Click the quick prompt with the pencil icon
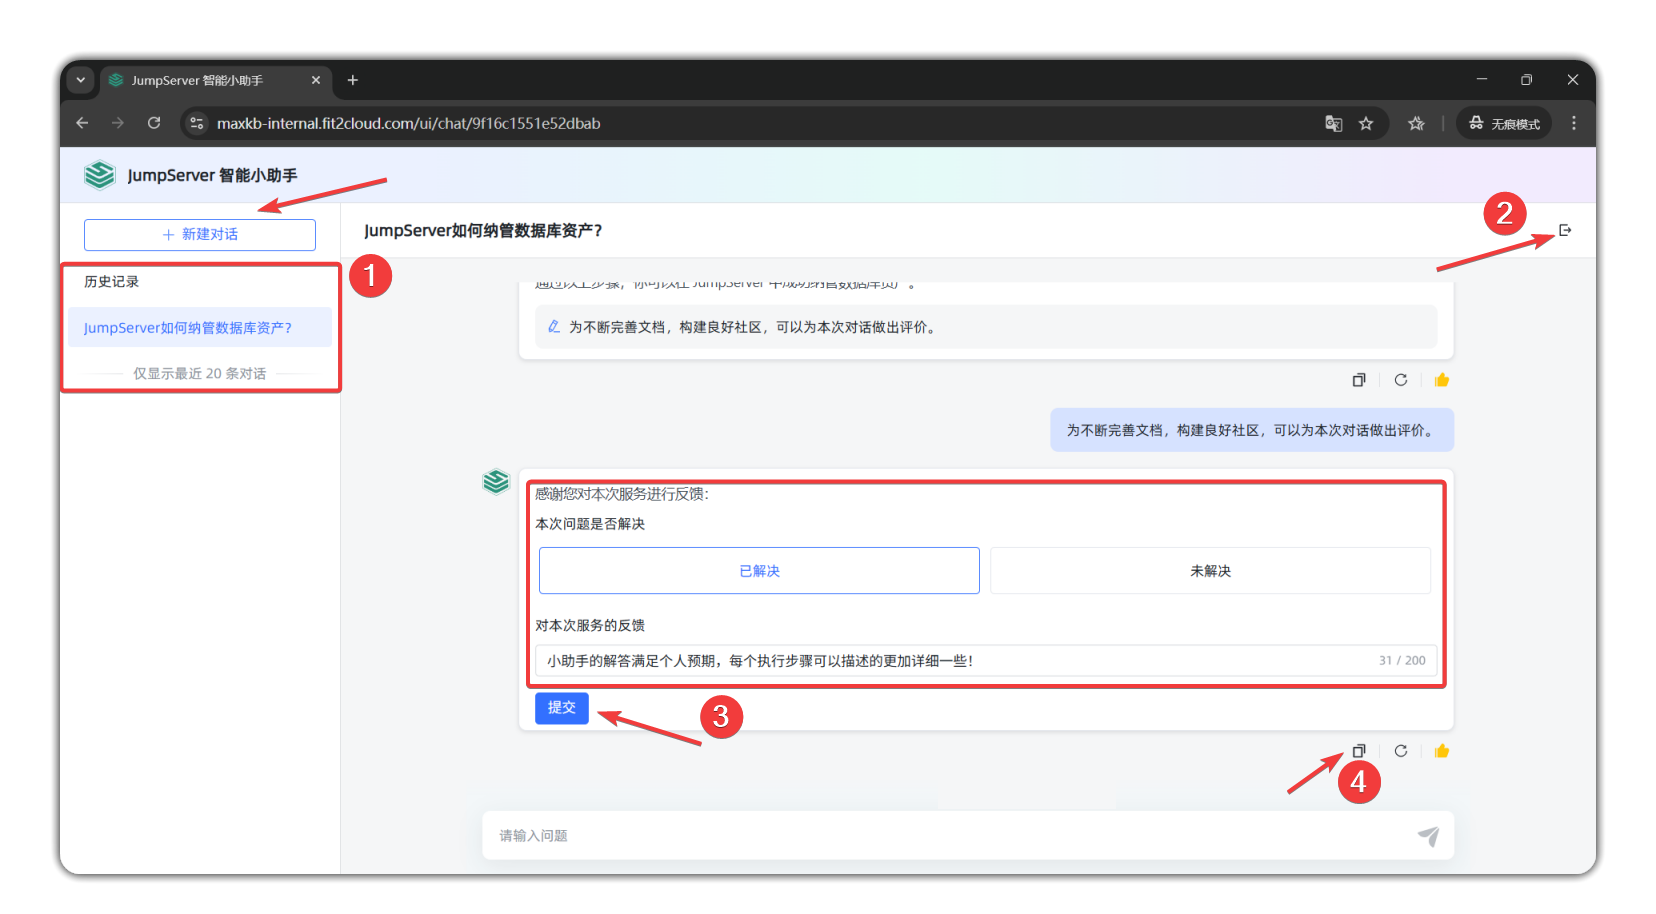This screenshot has width=1656, height=914. [986, 327]
